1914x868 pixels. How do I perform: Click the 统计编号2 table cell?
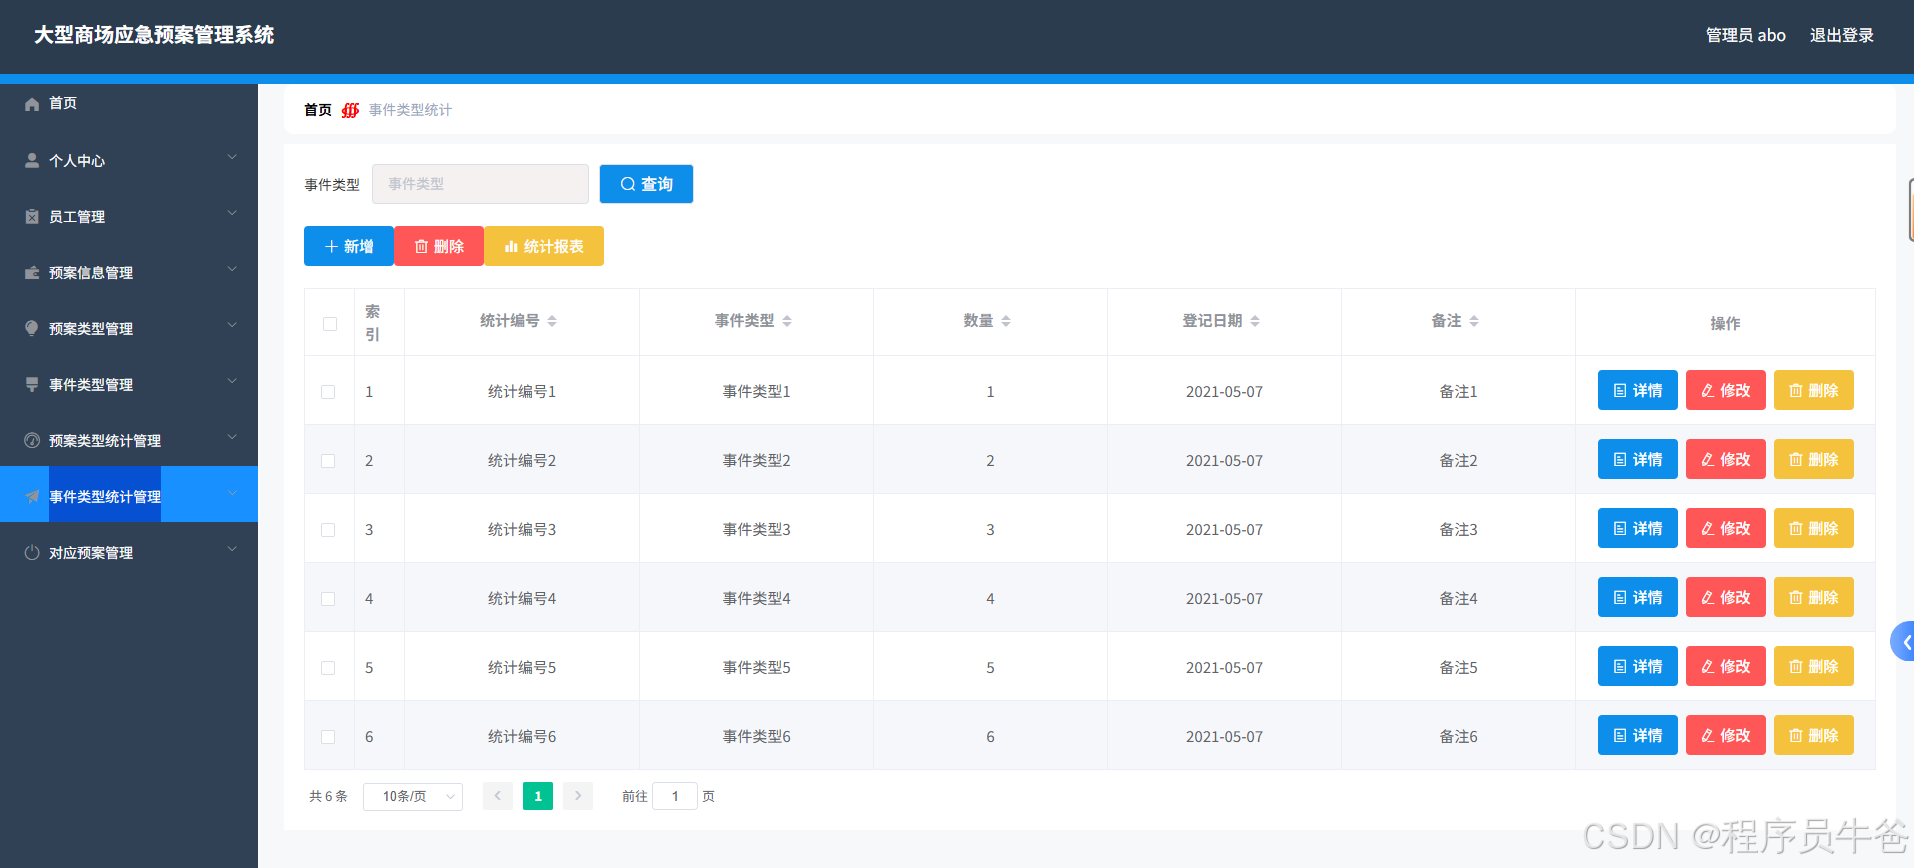(522, 461)
